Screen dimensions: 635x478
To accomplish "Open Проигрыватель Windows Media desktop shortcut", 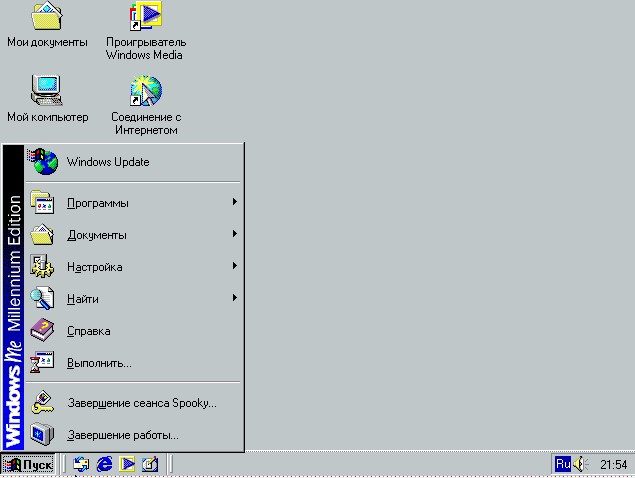I will pos(145,16).
